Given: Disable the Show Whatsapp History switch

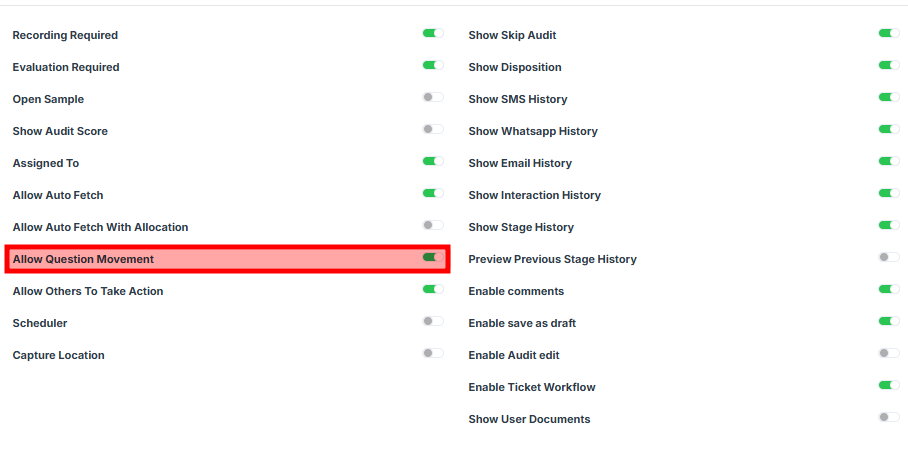Looking at the screenshot, I should (x=889, y=129).
